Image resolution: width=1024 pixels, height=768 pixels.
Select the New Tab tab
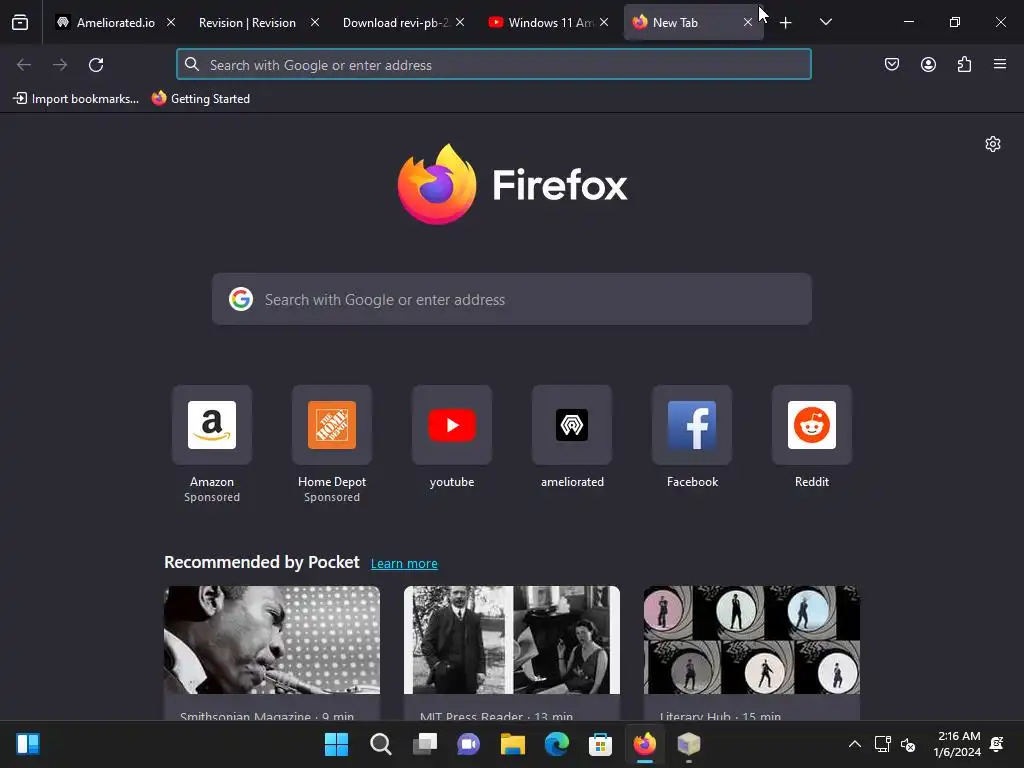[x=693, y=22]
